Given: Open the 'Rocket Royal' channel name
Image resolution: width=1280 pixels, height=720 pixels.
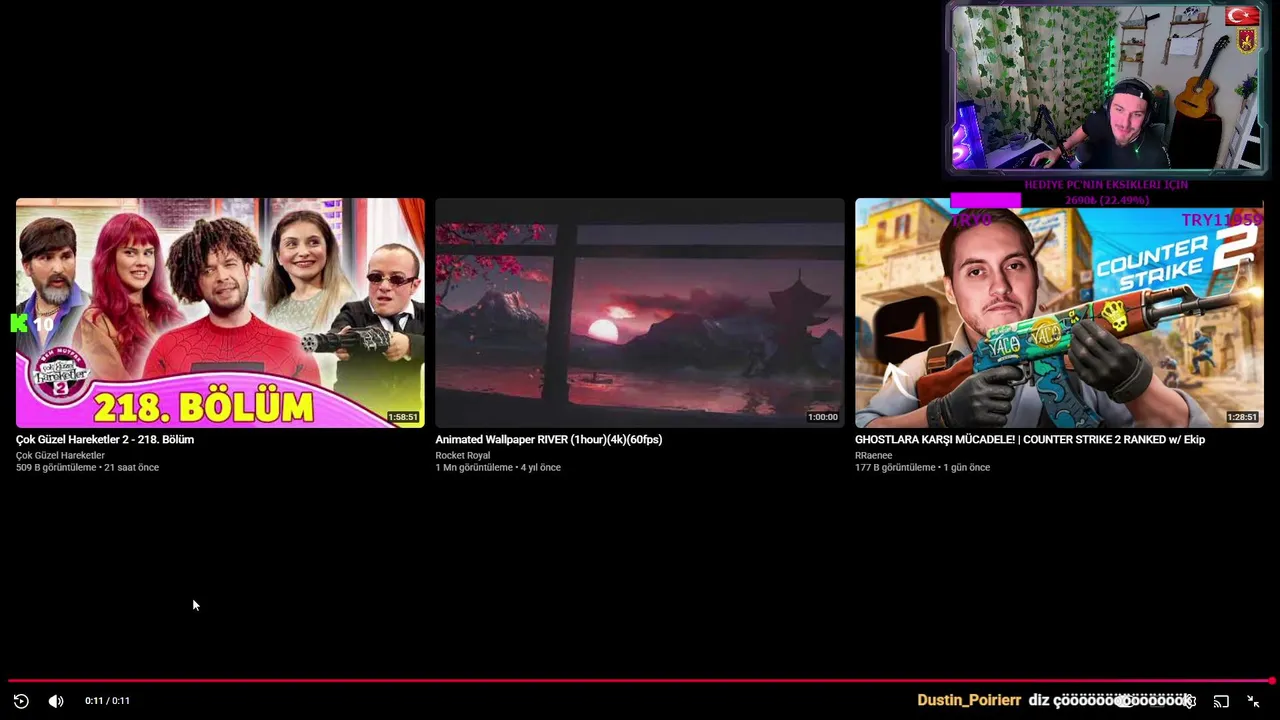Looking at the screenshot, I should point(463,456).
